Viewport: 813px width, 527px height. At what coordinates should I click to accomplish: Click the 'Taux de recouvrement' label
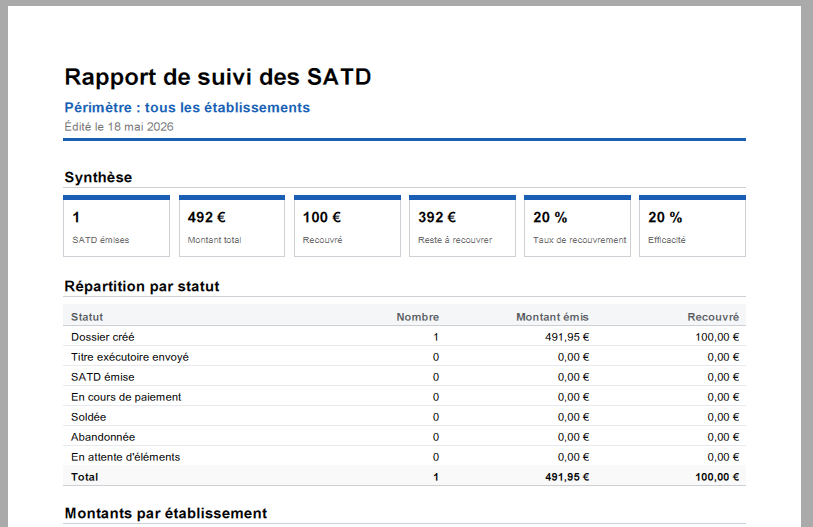coord(580,240)
